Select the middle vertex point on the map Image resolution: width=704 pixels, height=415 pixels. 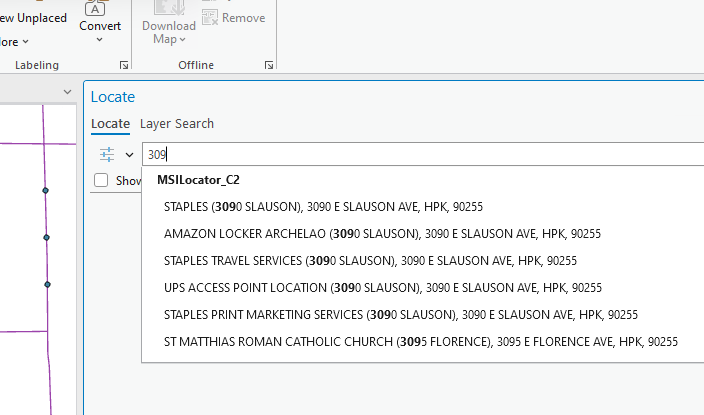(x=46, y=237)
